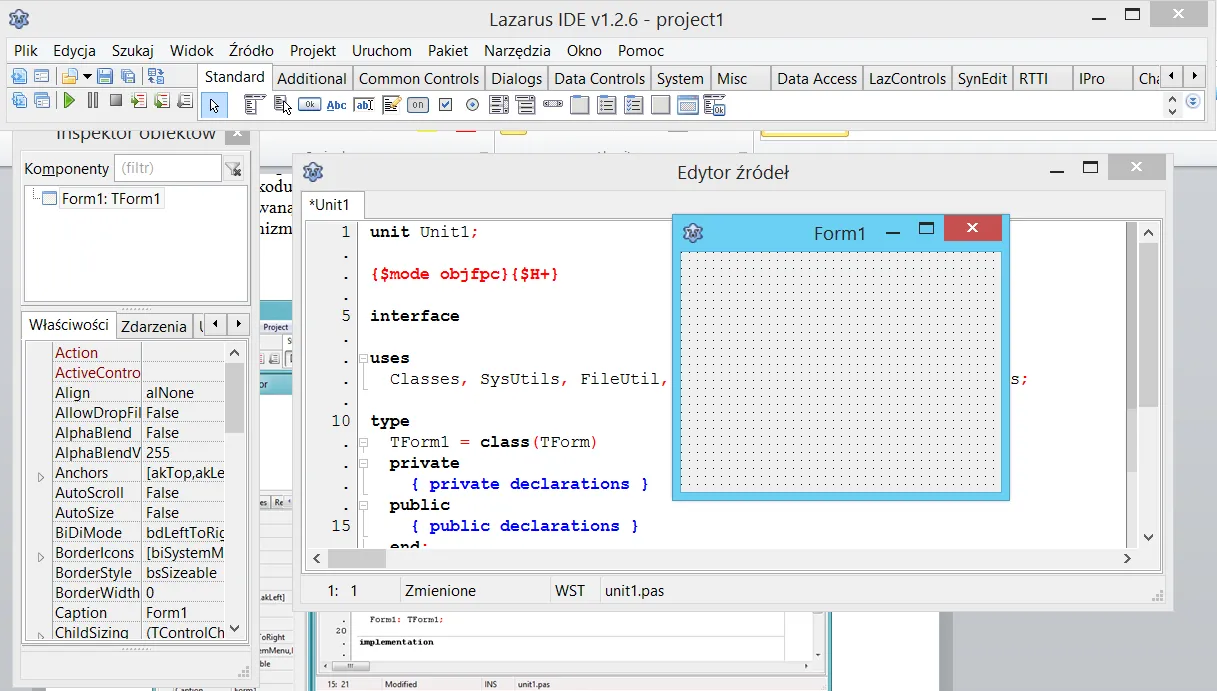
Task: Choose the TLabel 'Abc' component icon
Action: [x=337, y=104]
